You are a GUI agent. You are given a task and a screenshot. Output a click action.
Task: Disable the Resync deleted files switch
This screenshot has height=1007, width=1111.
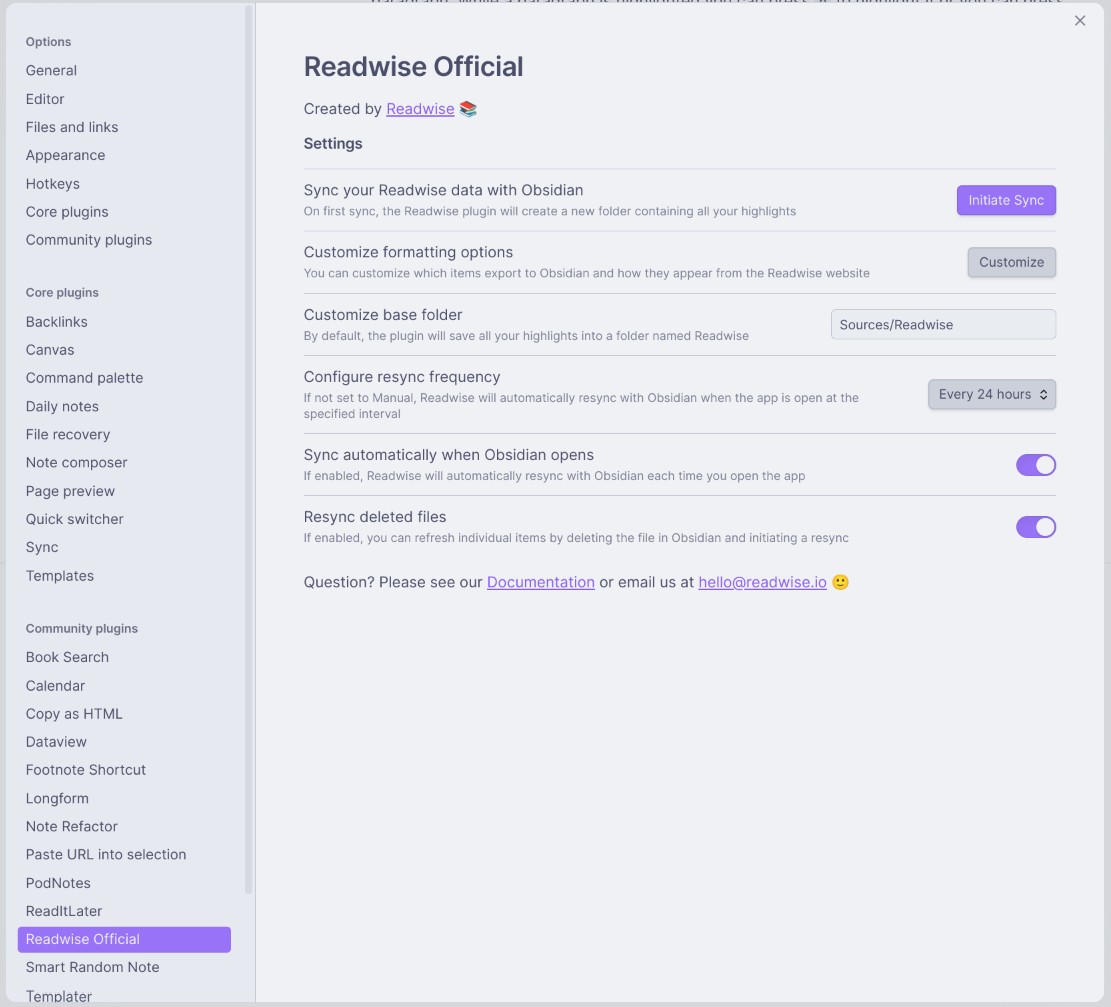1035,527
